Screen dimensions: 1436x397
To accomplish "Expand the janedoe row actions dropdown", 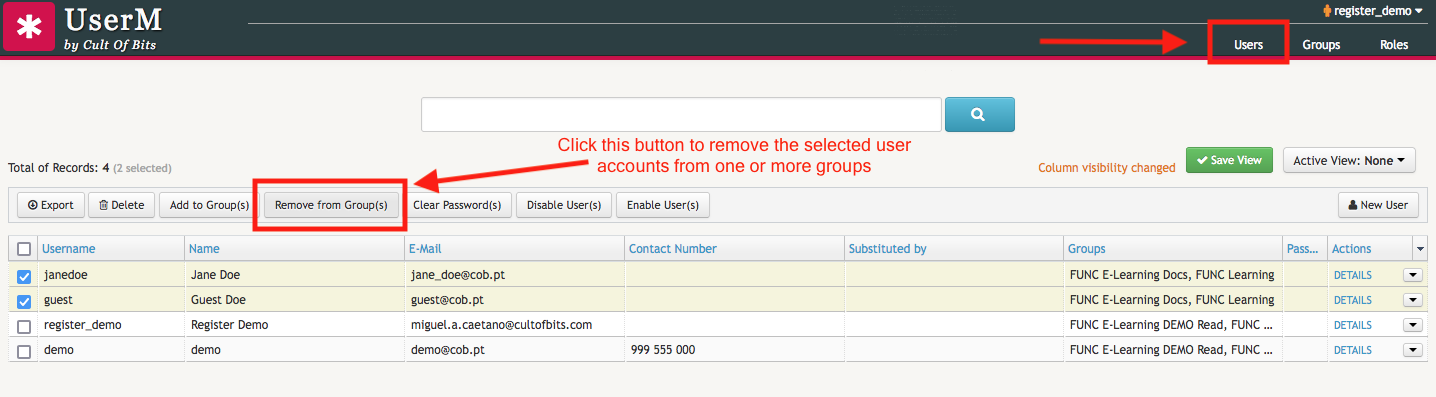I will click(x=1412, y=275).
